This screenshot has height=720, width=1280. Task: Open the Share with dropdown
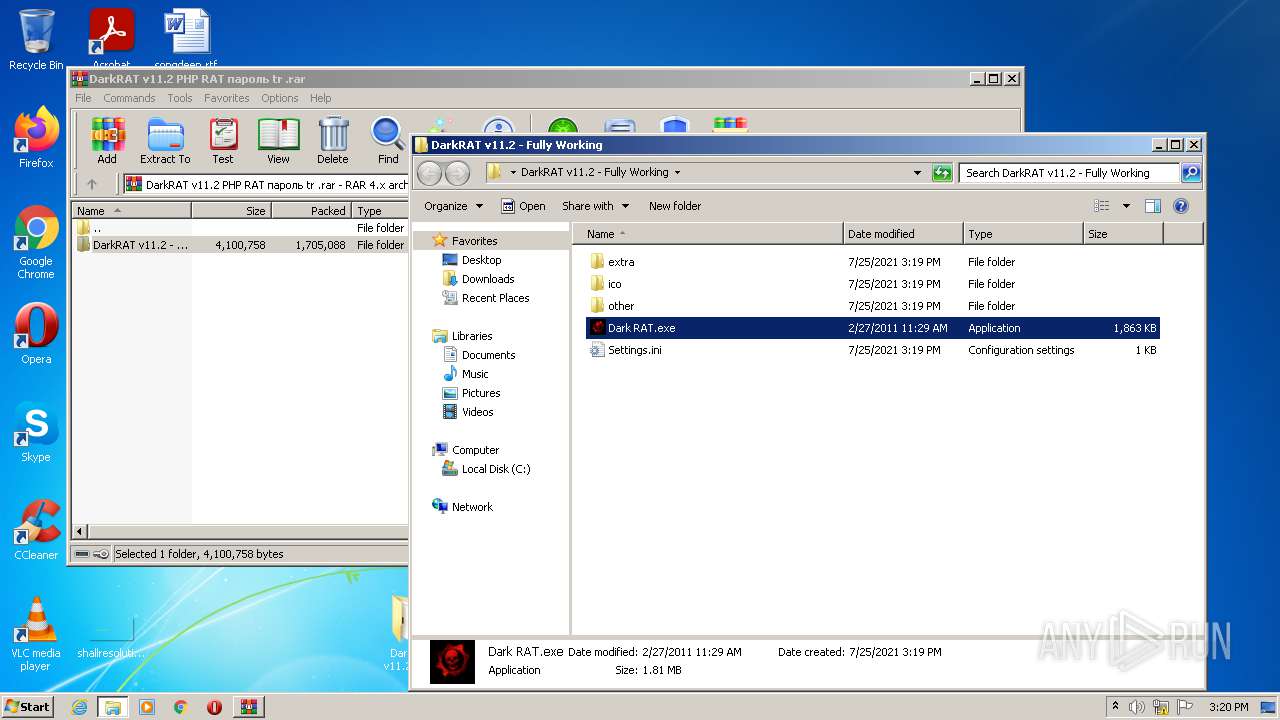(596, 206)
